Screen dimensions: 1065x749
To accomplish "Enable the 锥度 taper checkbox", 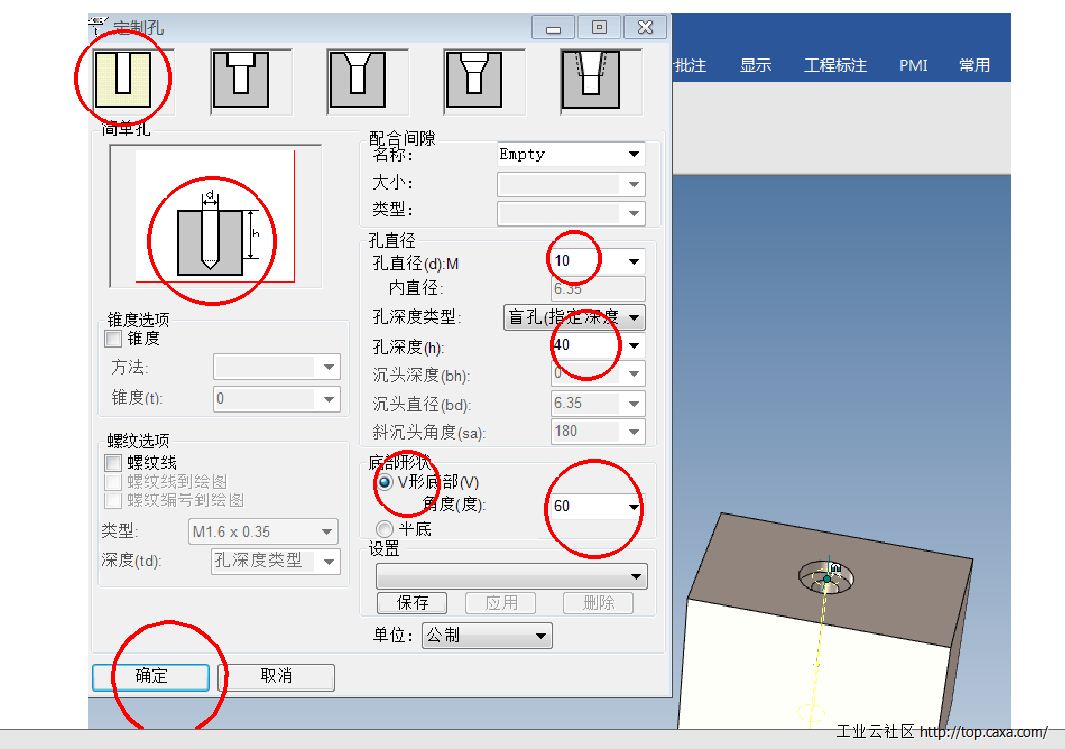I will (113, 339).
